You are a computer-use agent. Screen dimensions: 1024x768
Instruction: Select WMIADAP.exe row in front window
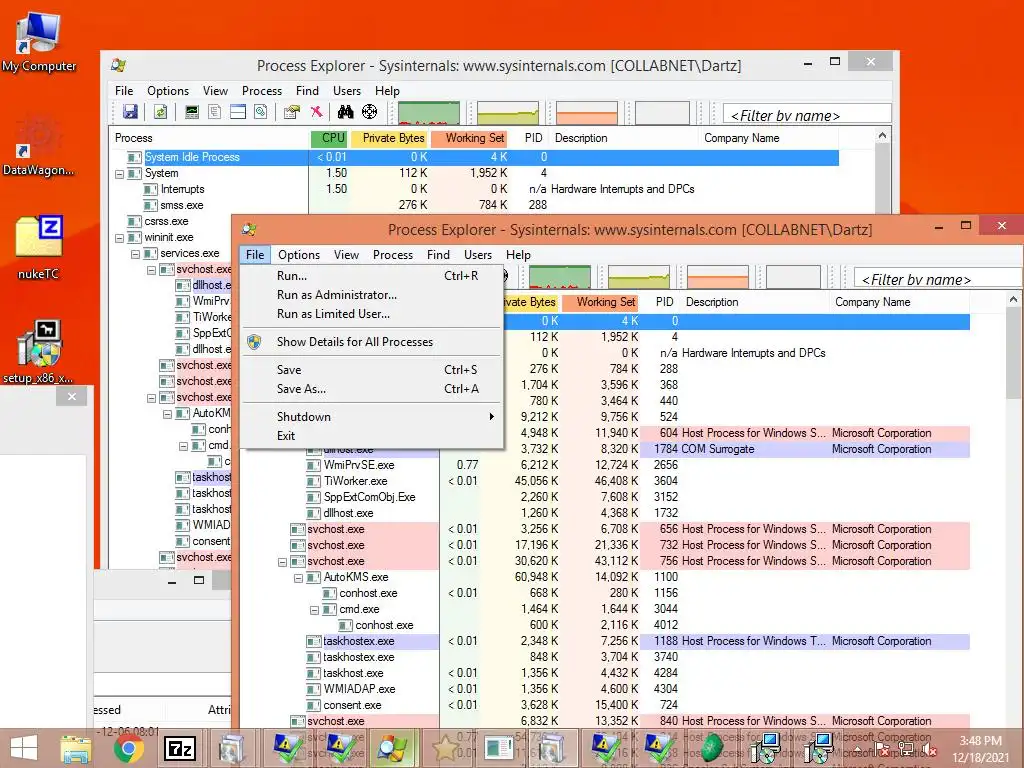(x=637, y=689)
